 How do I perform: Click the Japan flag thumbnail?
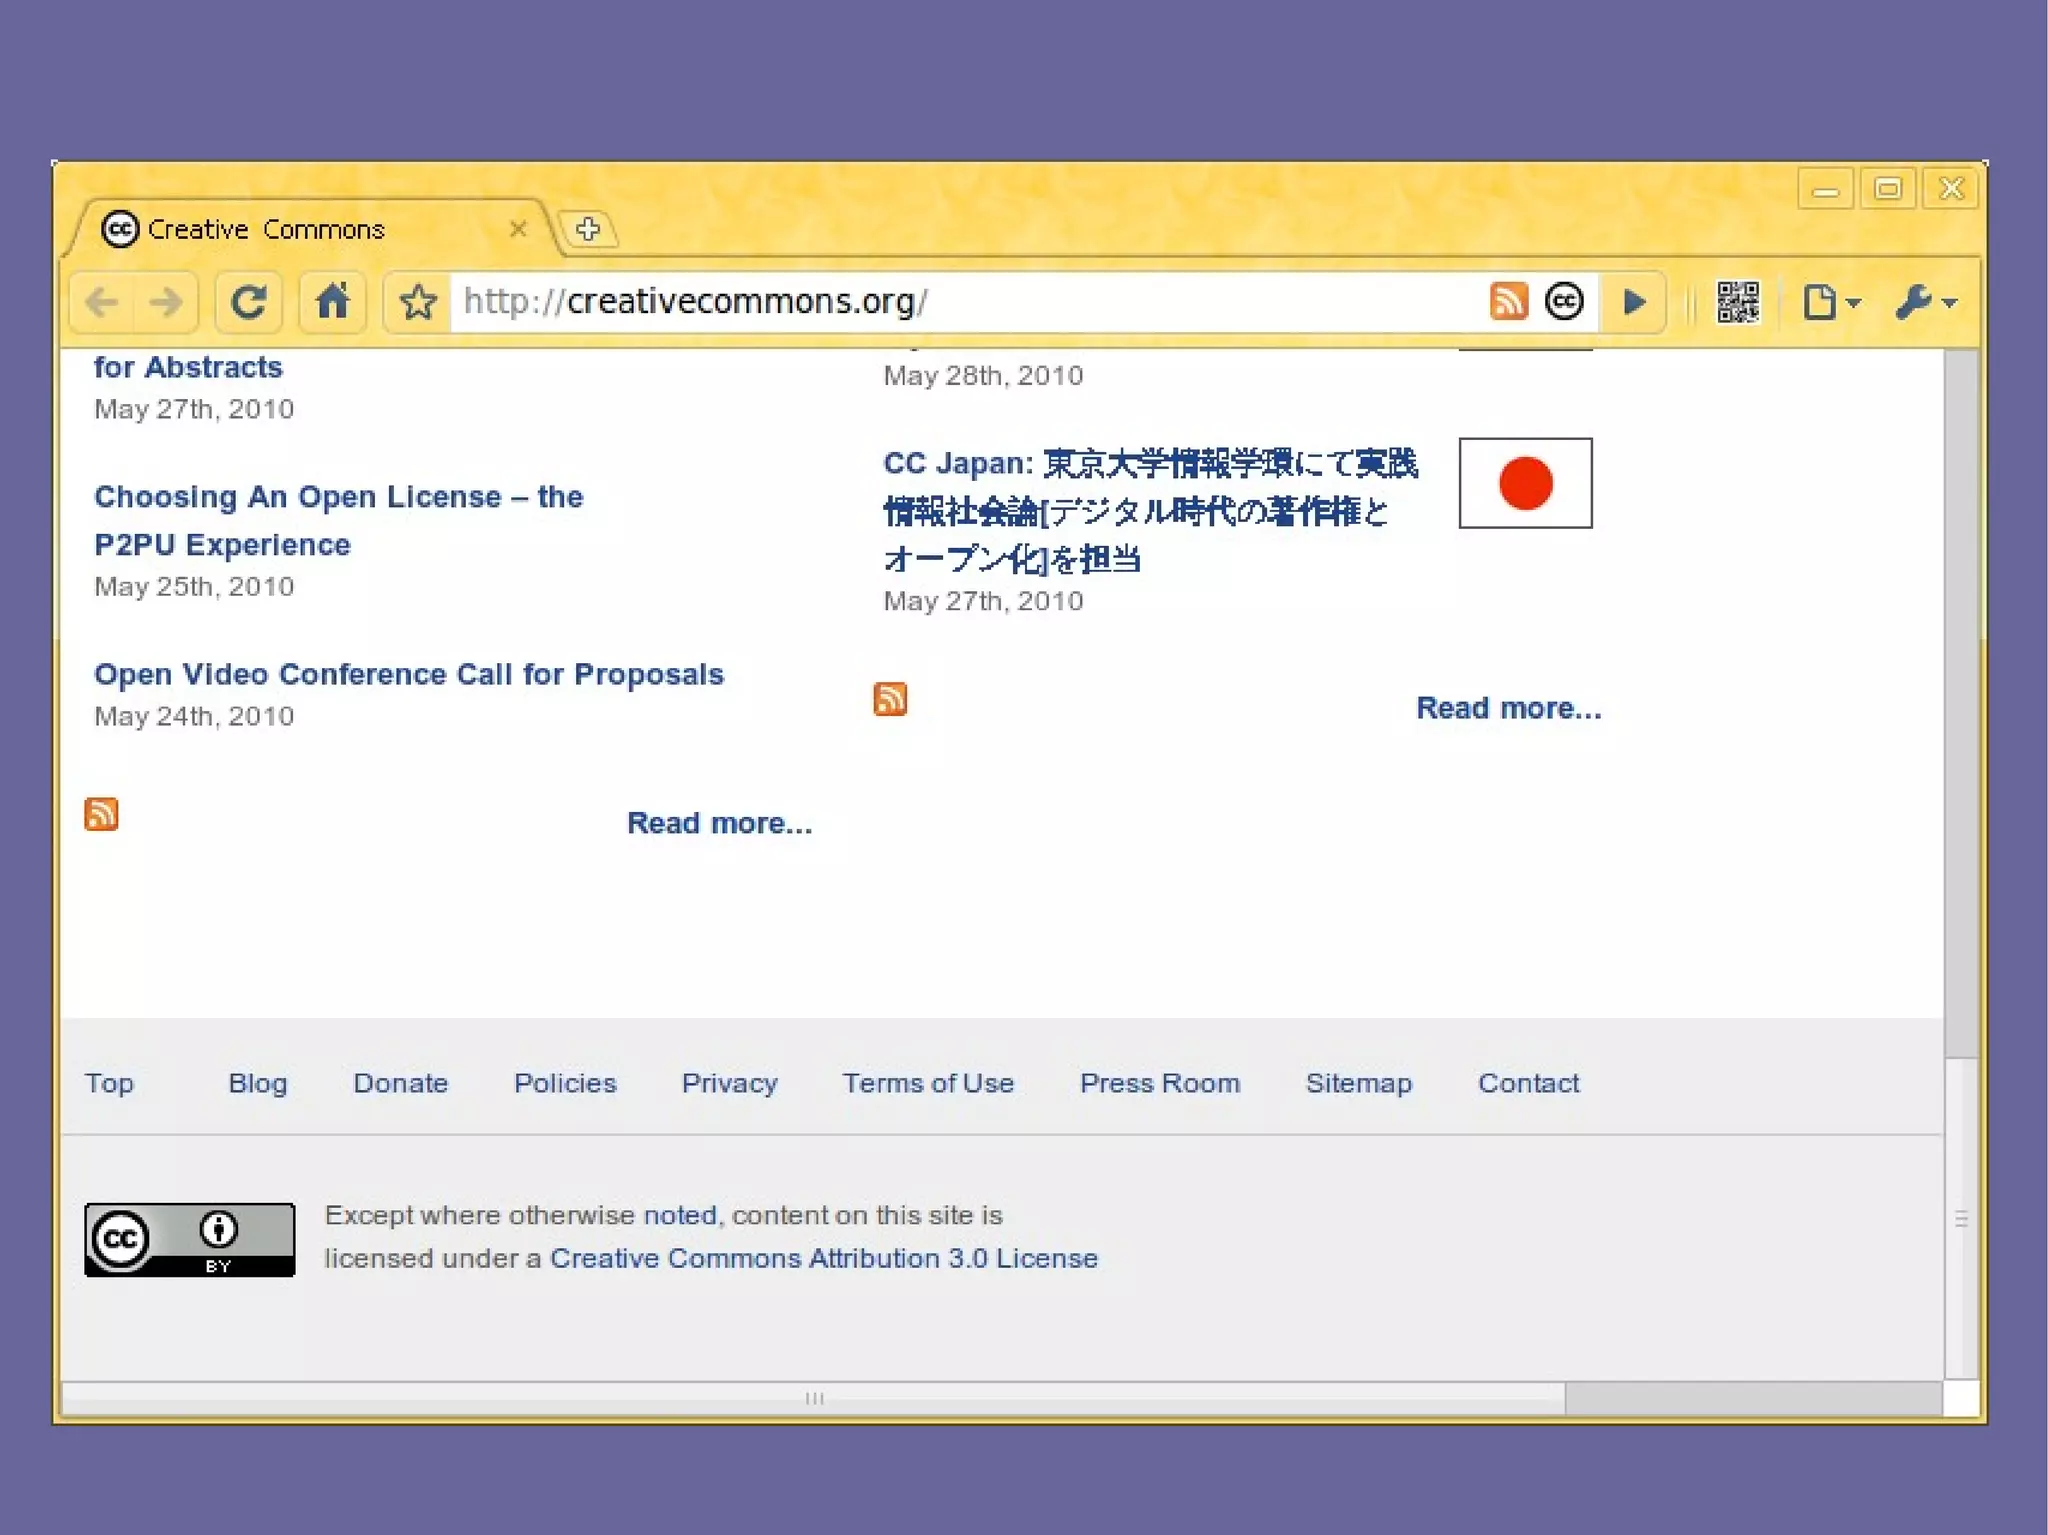pyautogui.click(x=1525, y=483)
